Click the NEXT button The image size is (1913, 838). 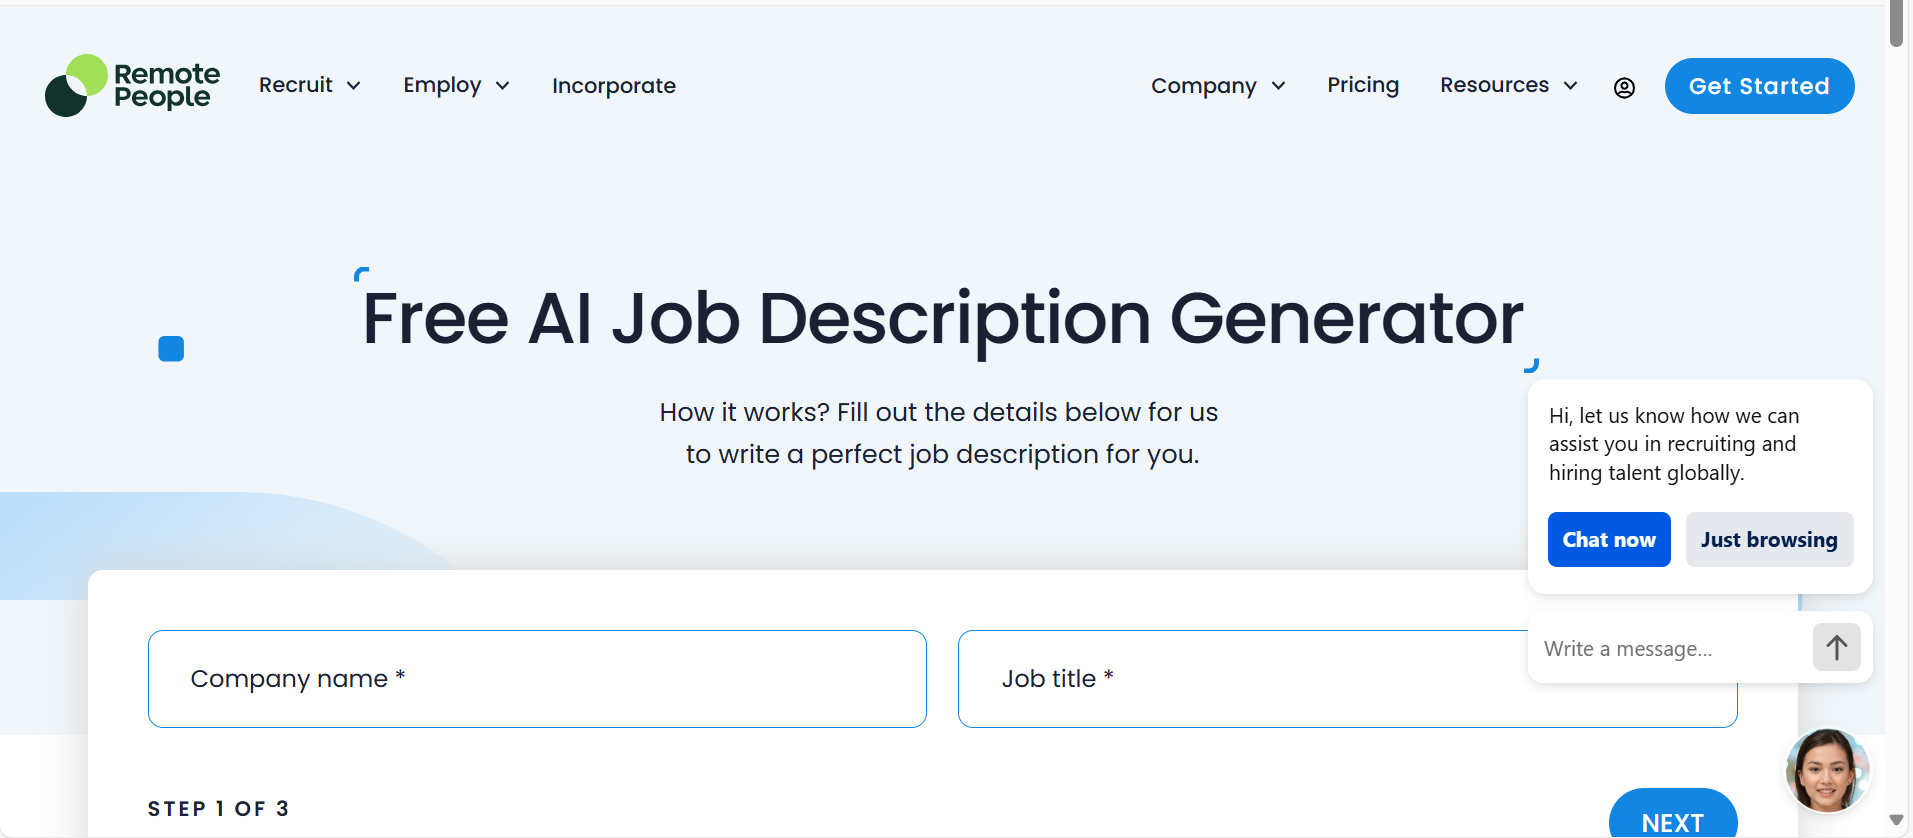coord(1672,820)
